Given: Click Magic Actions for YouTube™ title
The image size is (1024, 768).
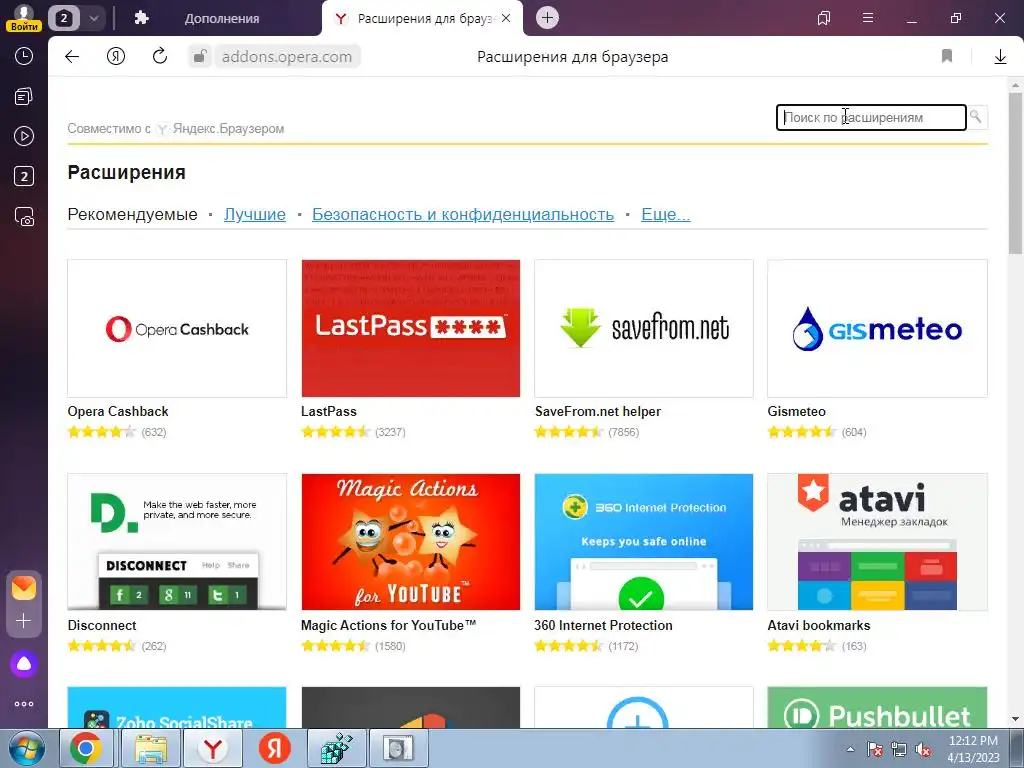Looking at the screenshot, I should (x=389, y=626).
